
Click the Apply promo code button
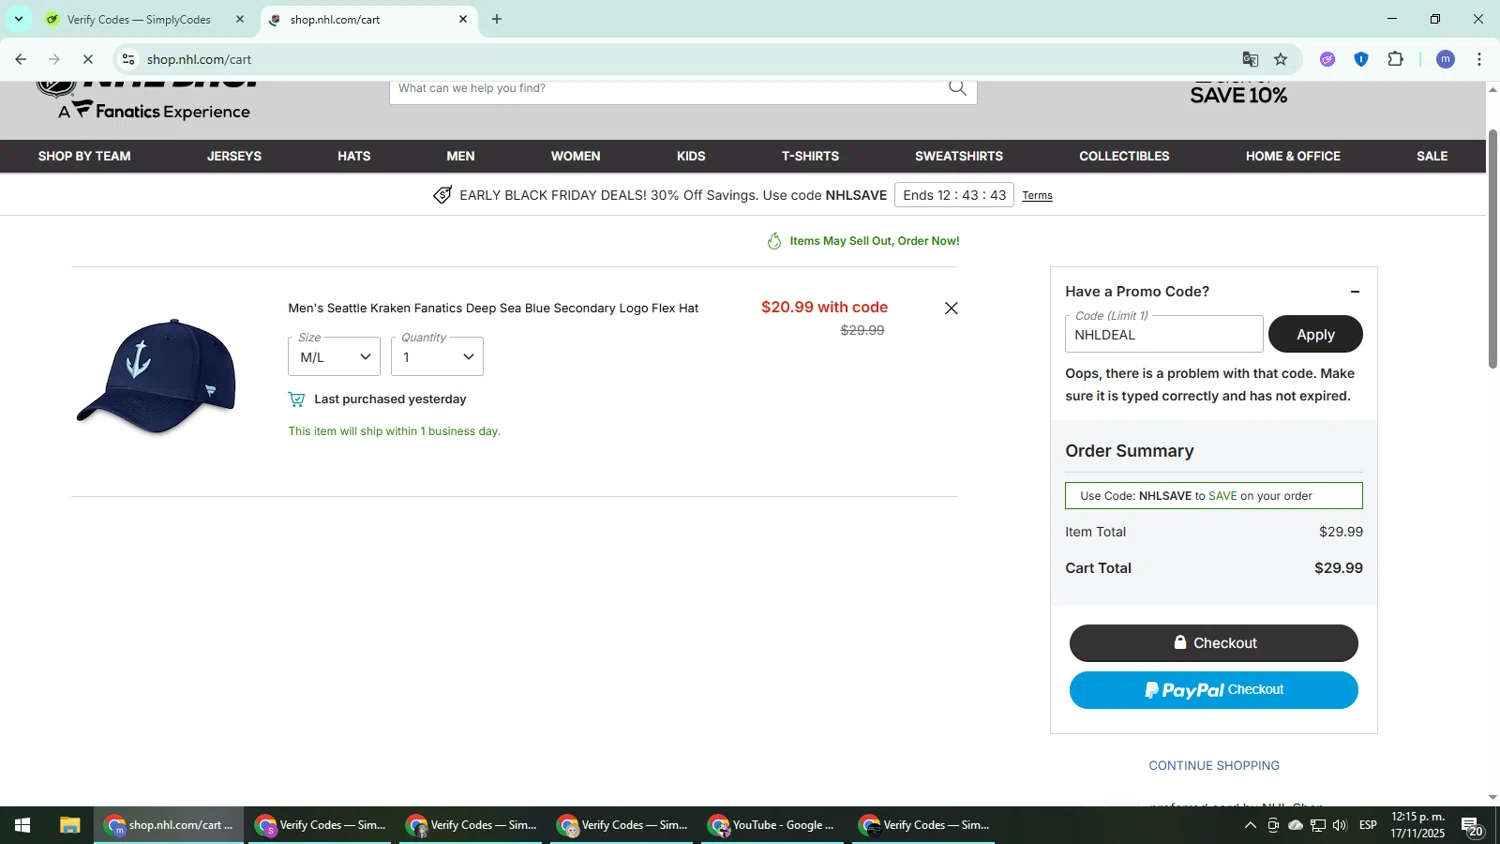1315,334
